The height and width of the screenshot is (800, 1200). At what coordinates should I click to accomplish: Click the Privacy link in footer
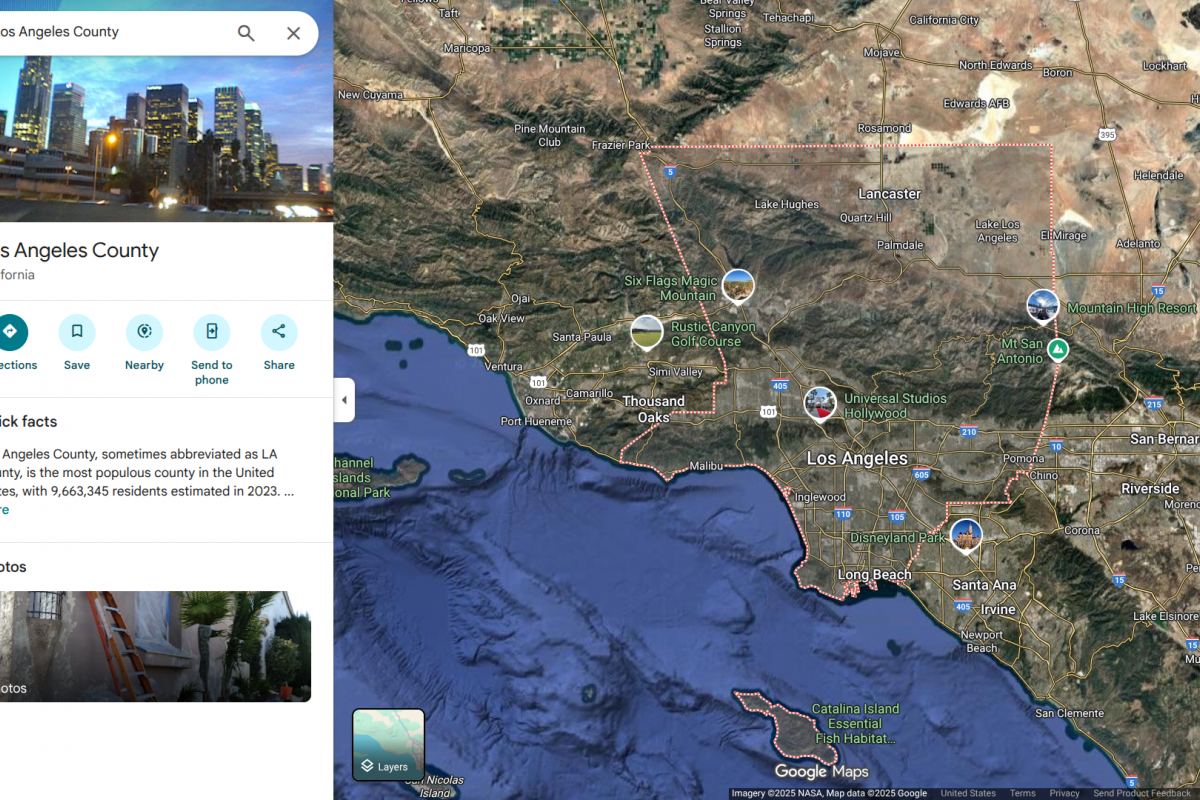(x=1064, y=793)
